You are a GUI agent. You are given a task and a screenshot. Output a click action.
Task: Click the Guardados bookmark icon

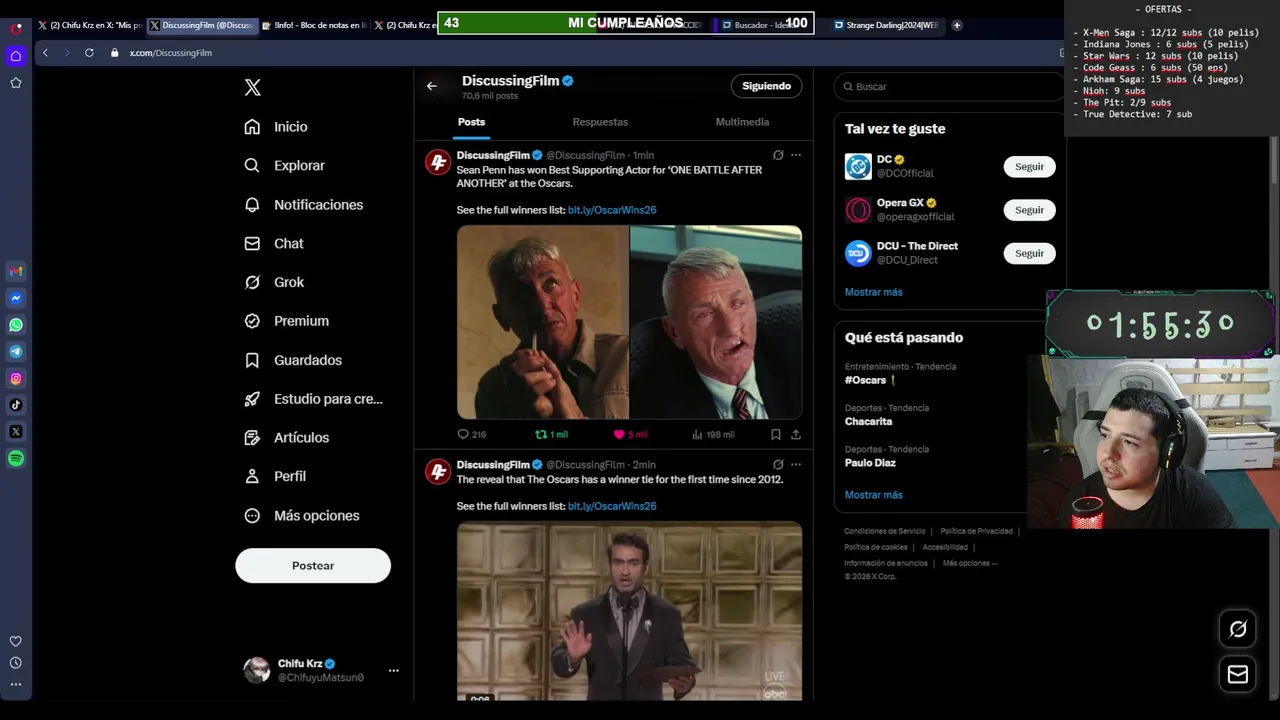pyautogui.click(x=252, y=360)
